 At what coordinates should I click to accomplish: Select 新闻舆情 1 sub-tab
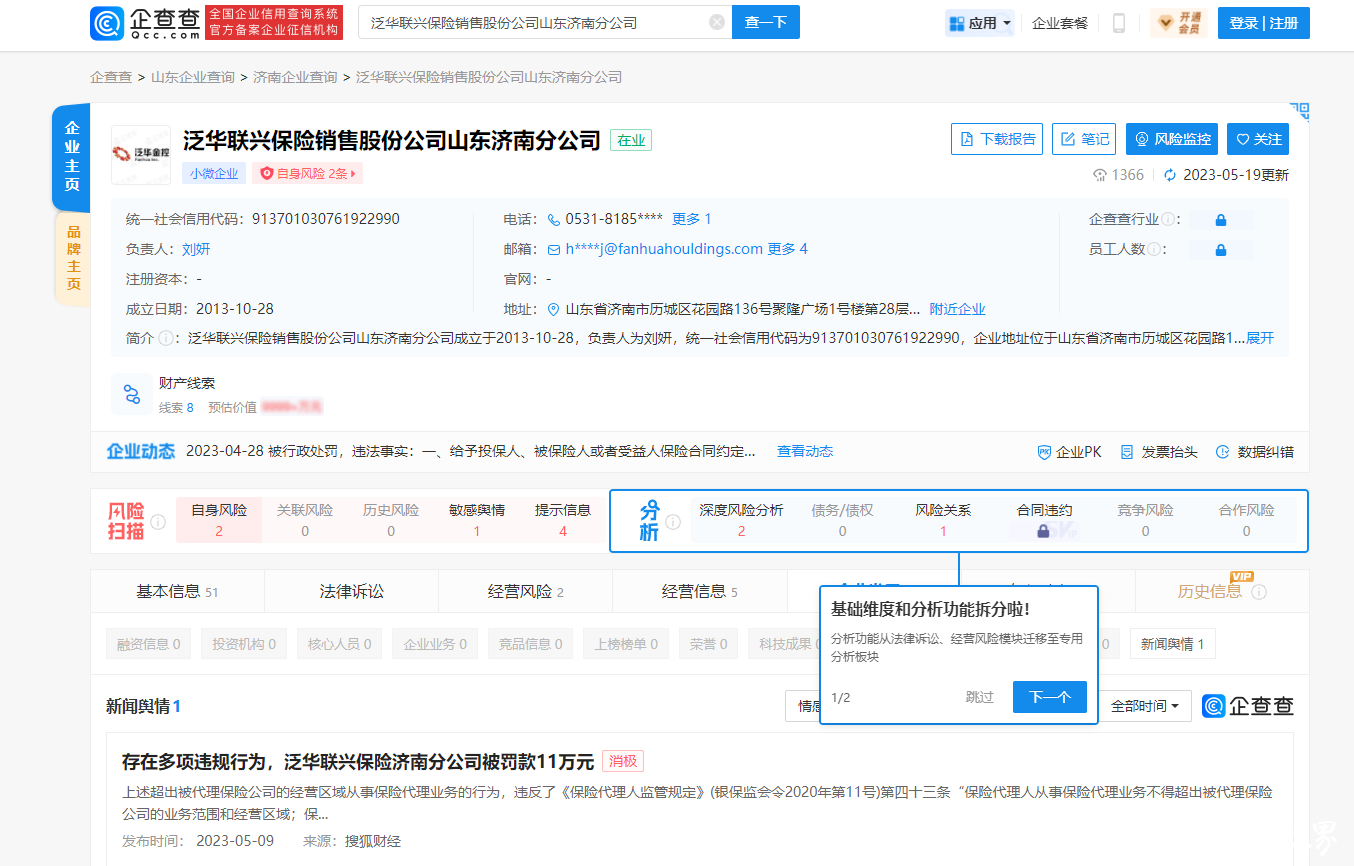pos(1173,644)
